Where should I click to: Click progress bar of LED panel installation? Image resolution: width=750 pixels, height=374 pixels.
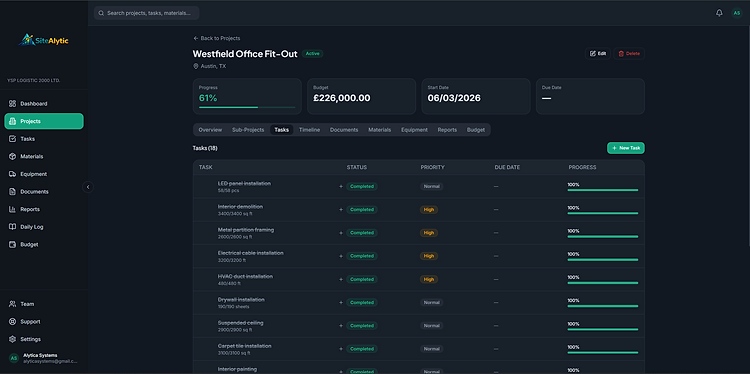click(x=603, y=190)
